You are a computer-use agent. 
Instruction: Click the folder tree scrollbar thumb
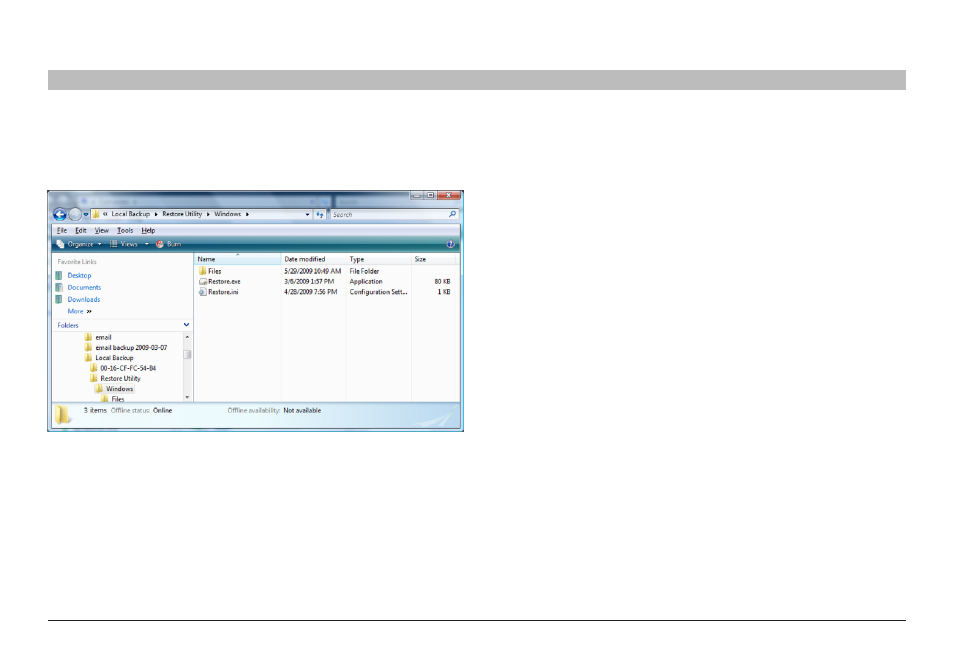point(187,354)
